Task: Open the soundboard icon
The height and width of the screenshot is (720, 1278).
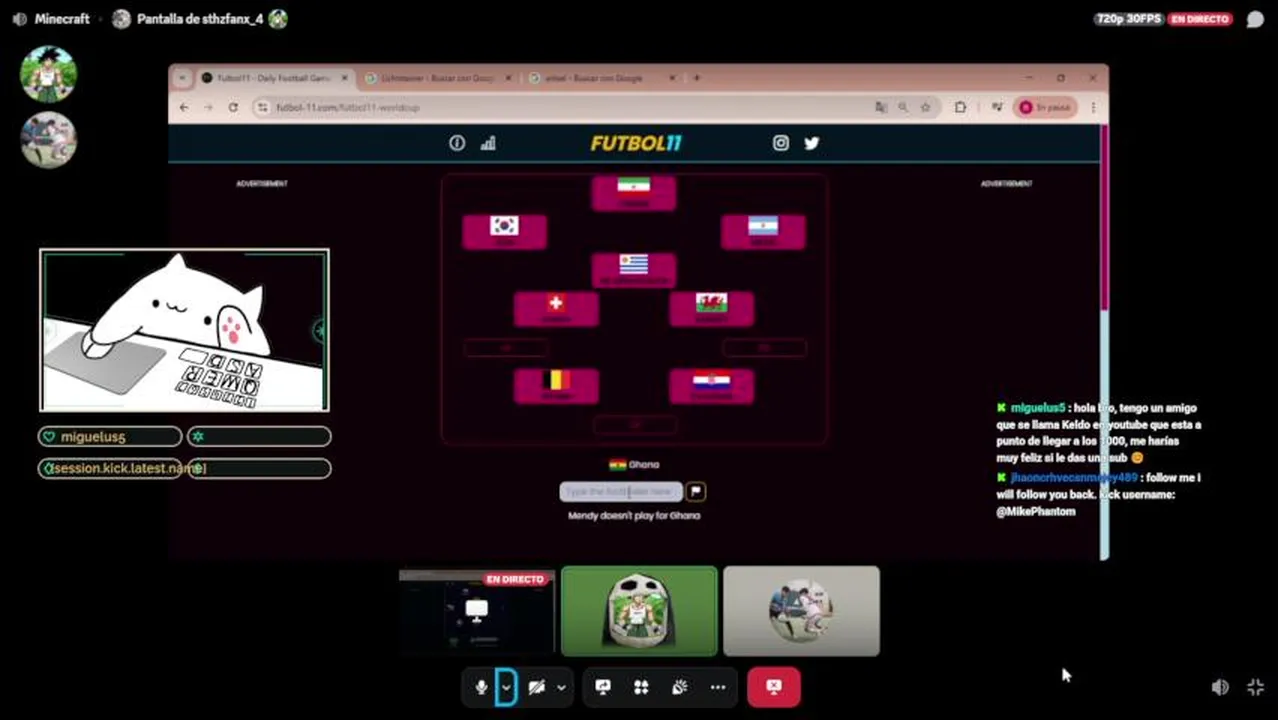Action: click(679, 687)
